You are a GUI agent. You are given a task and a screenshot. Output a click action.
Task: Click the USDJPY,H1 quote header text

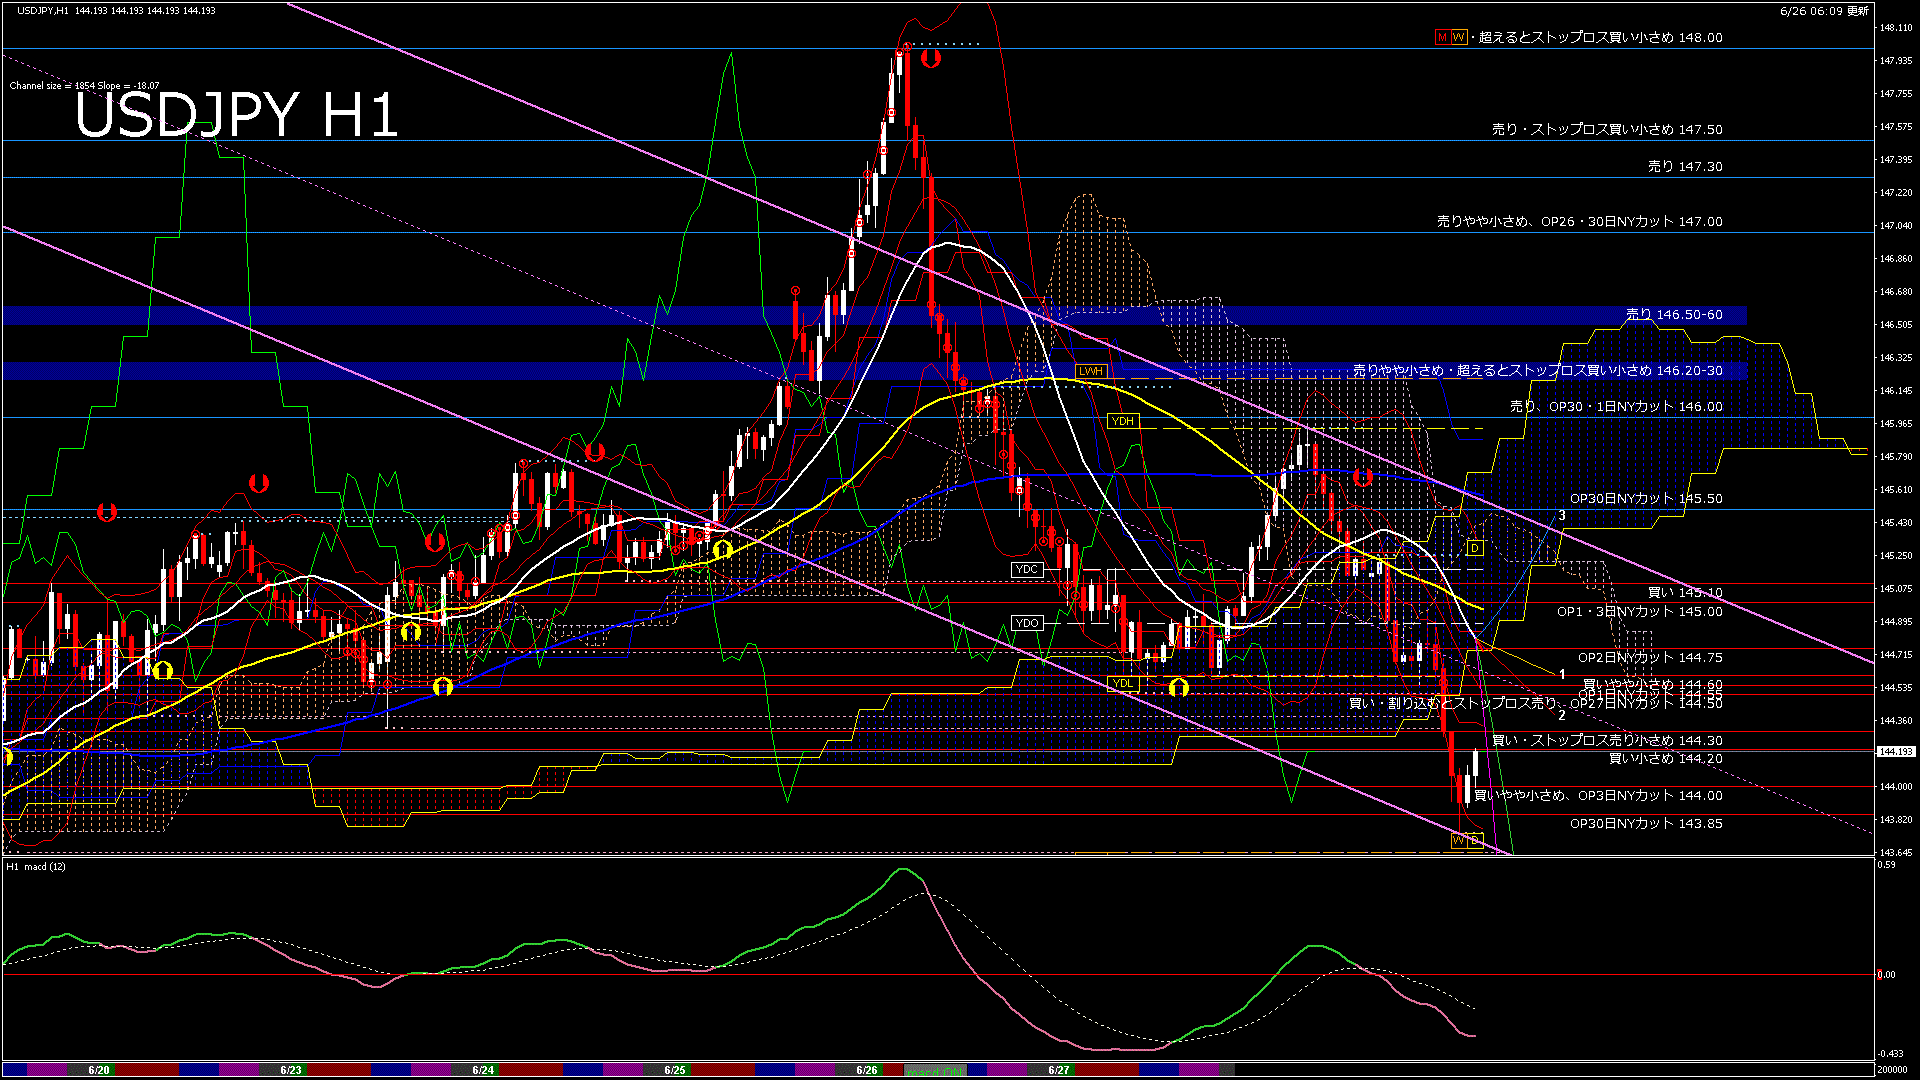(116, 10)
